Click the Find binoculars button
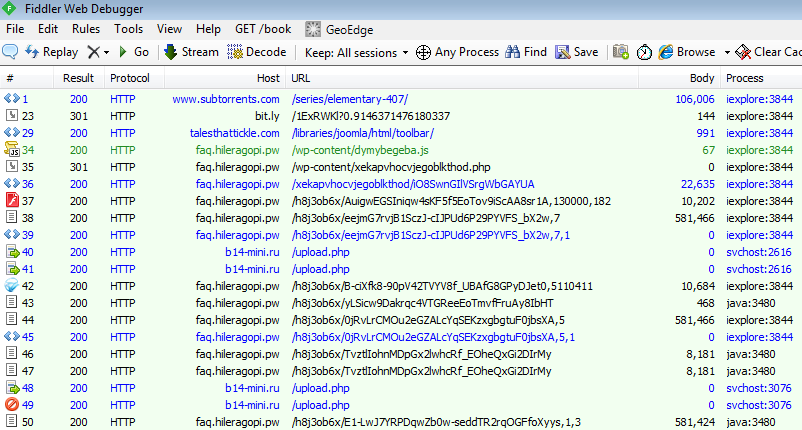Viewport: 802px width, 430px height. point(526,52)
